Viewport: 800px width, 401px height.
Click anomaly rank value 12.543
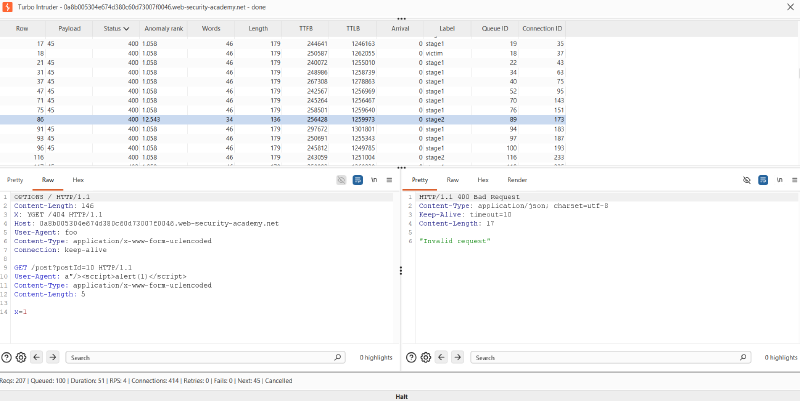click(x=152, y=119)
